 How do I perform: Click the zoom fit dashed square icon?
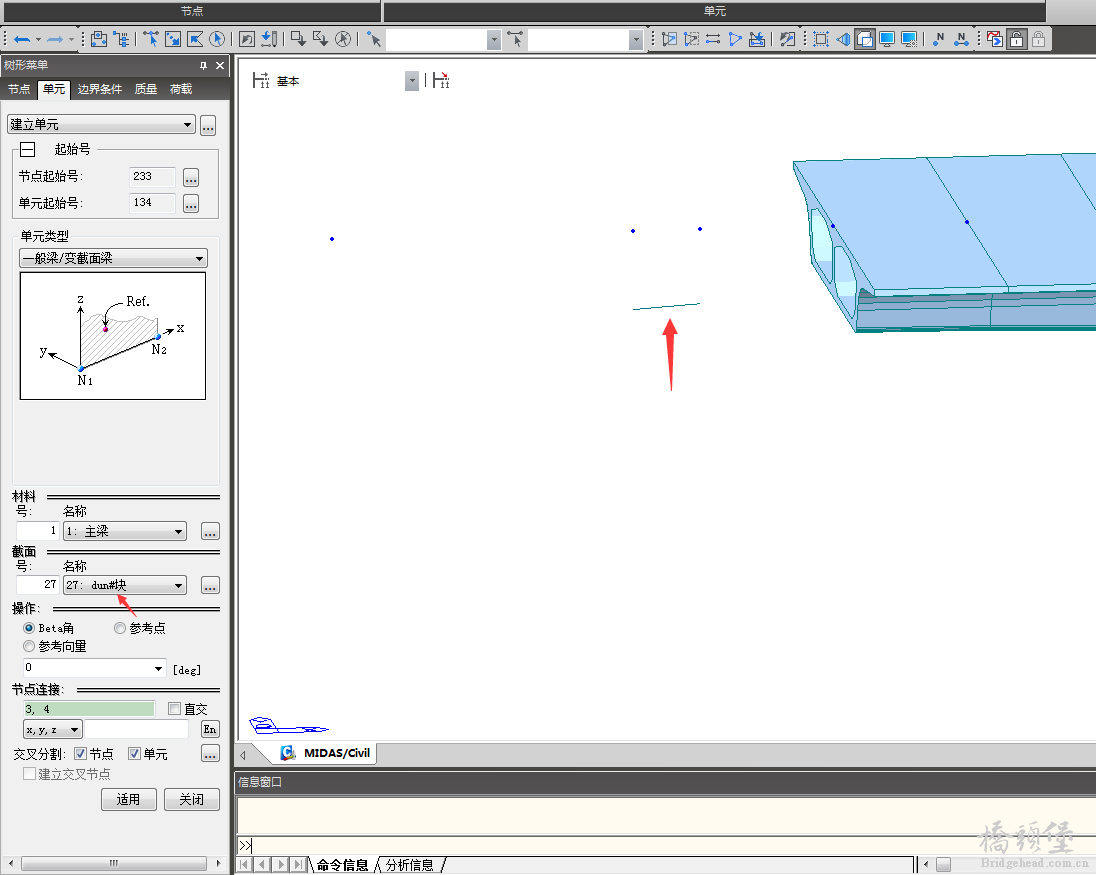821,39
